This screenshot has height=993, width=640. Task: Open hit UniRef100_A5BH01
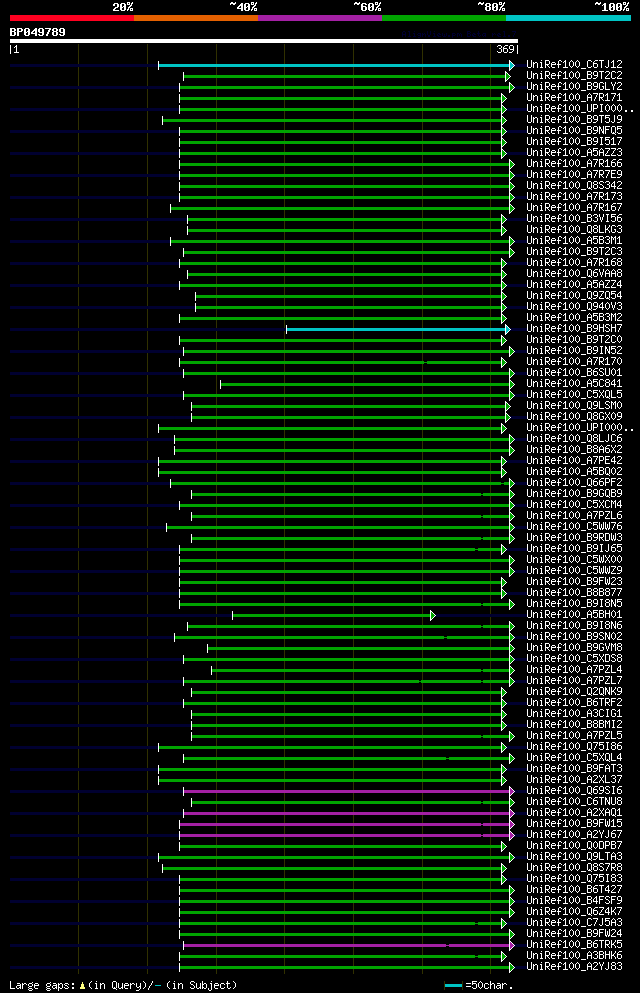(574, 615)
